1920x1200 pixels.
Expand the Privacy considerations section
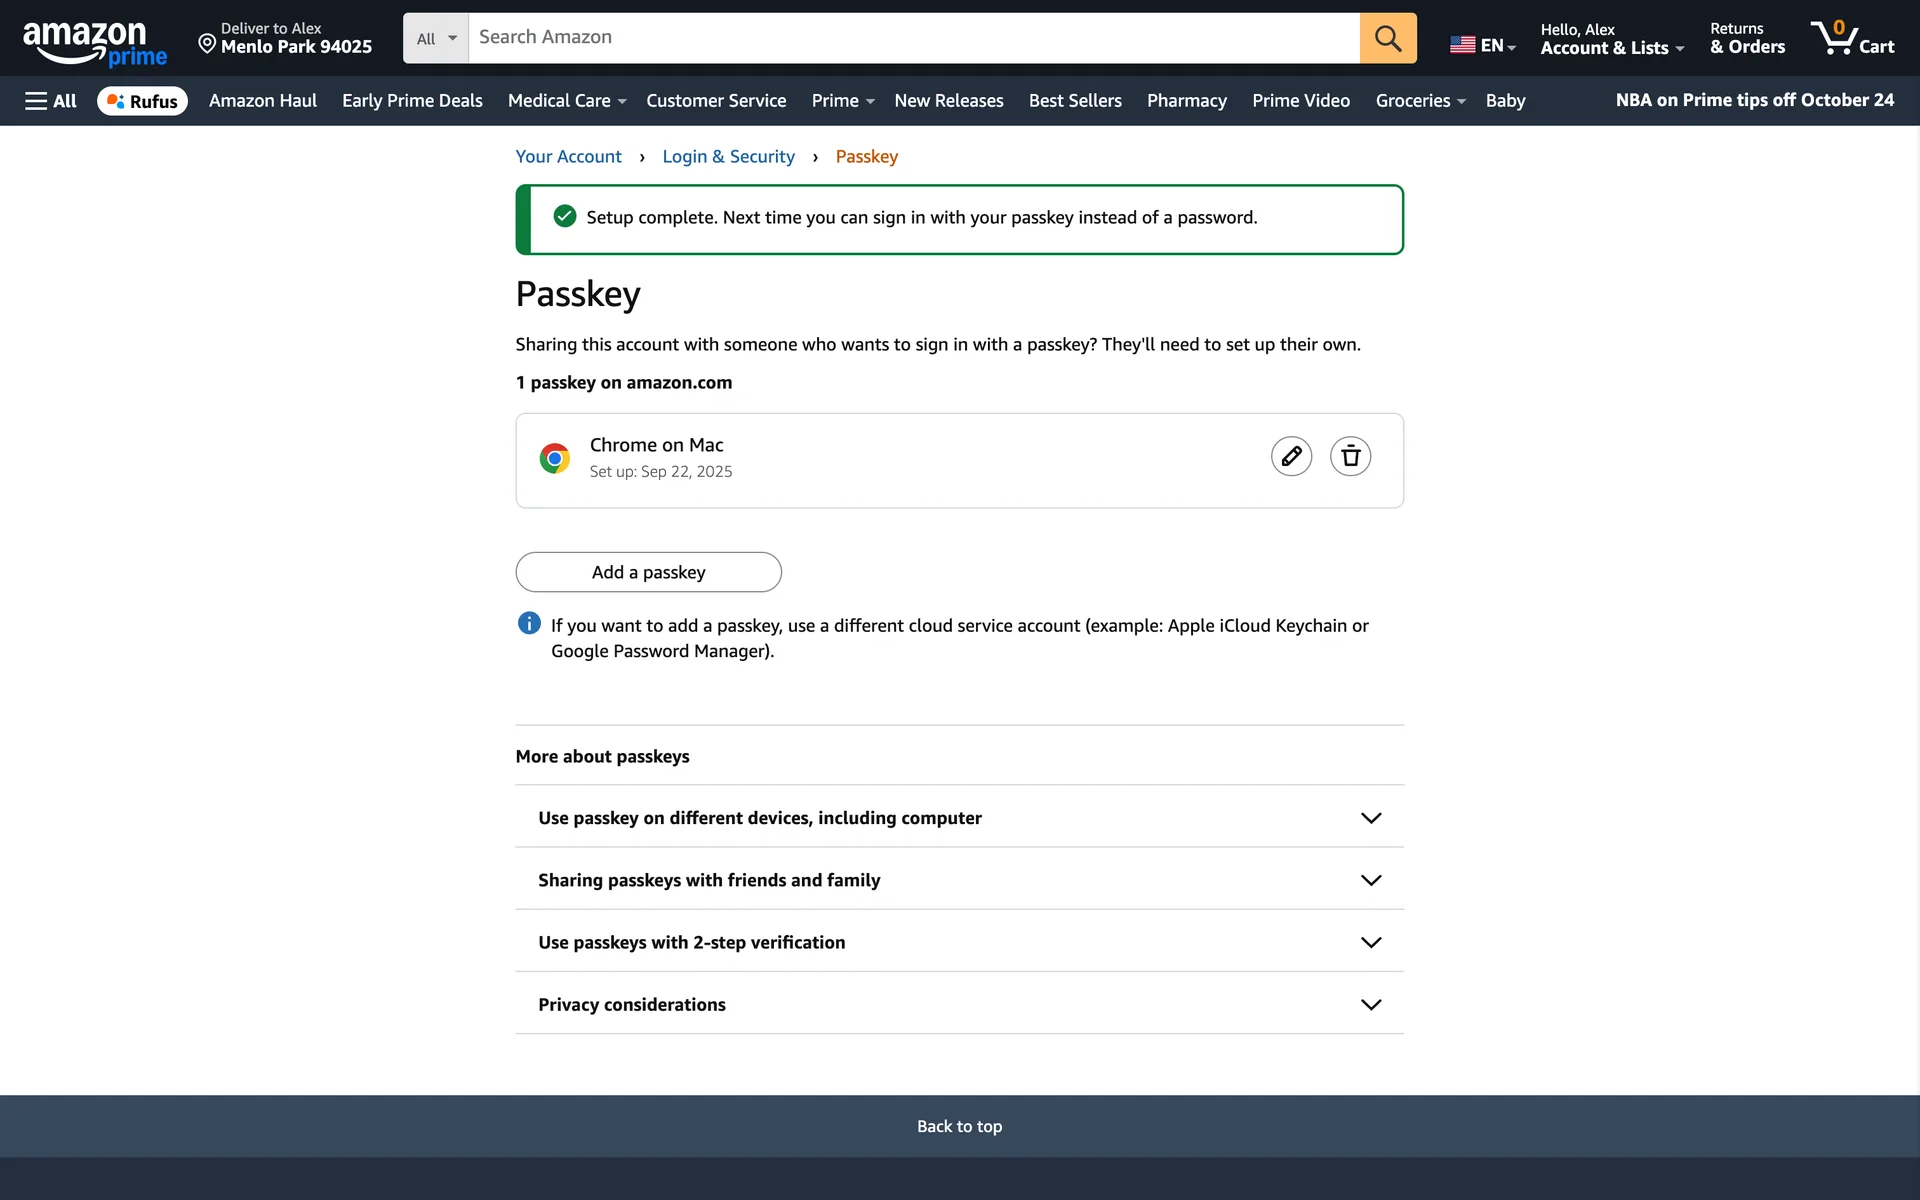point(1370,1004)
